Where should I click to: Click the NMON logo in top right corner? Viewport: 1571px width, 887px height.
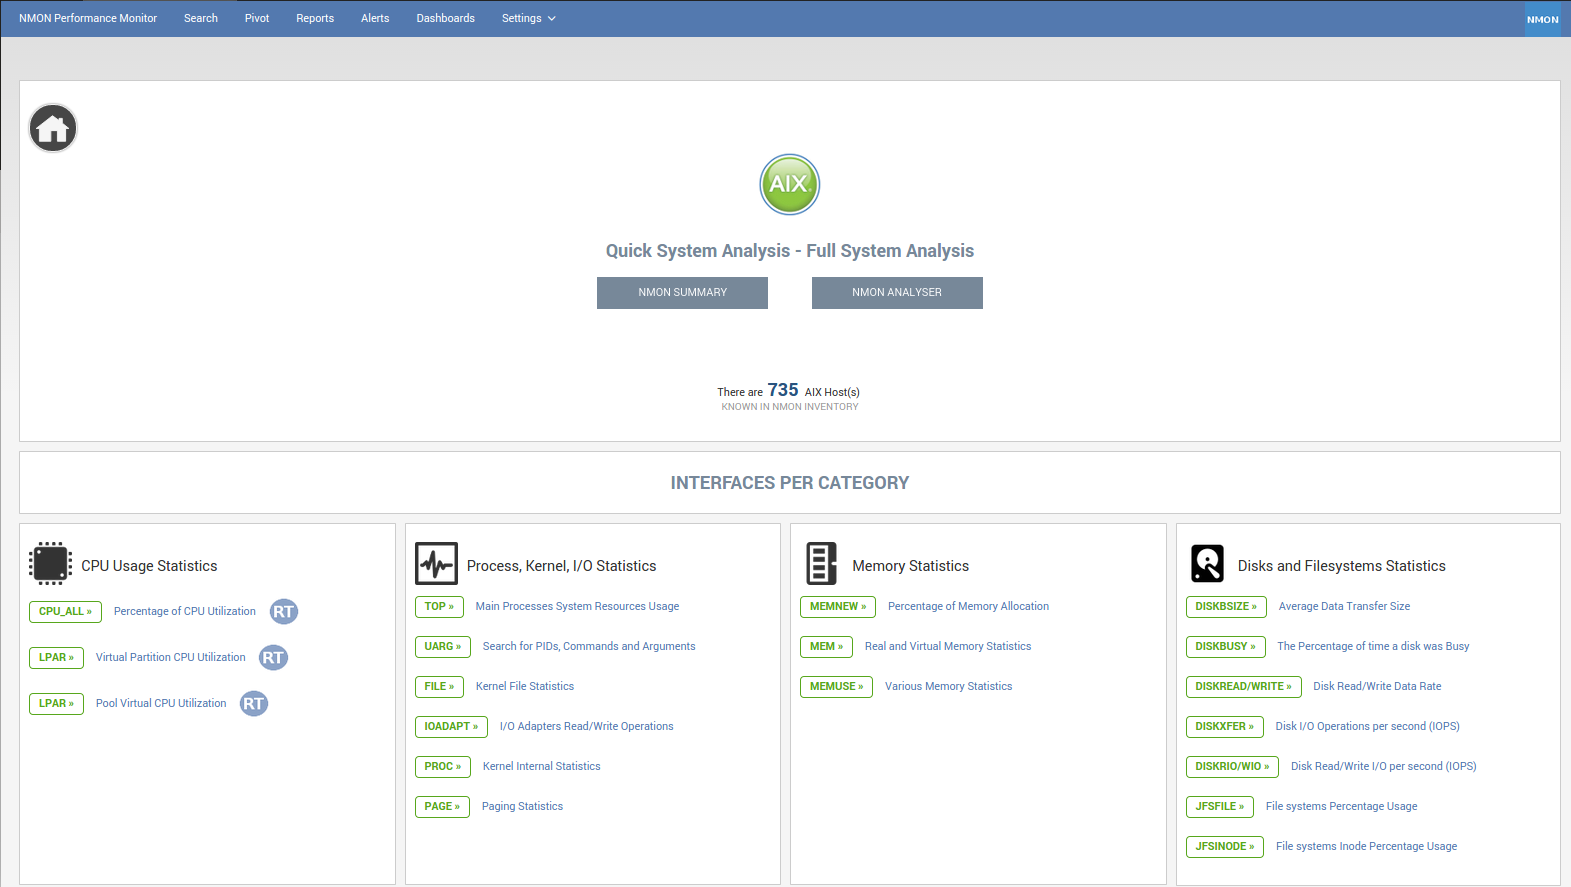click(1542, 19)
